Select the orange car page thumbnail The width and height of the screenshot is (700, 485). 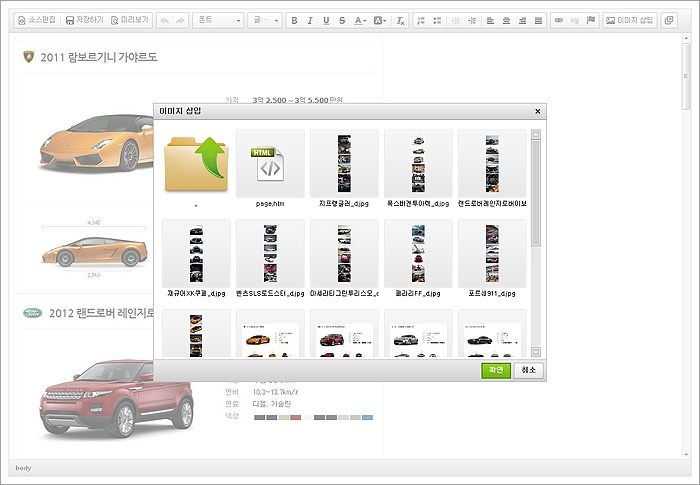pyautogui.click(x=270, y=333)
